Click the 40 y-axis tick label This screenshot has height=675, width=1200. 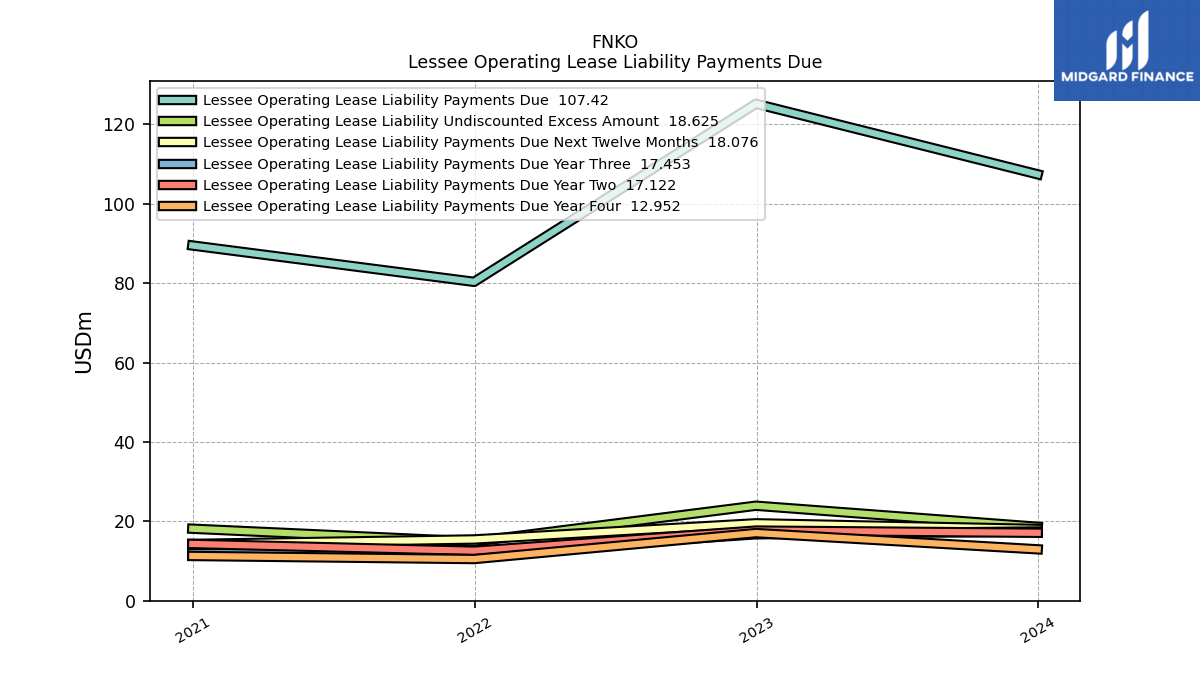tap(126, 442)
